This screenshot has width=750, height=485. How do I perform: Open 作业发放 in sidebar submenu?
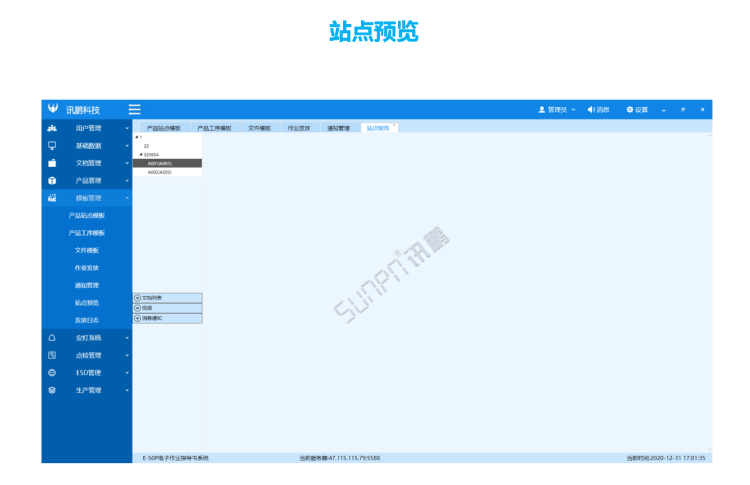[x=87, y=268]
